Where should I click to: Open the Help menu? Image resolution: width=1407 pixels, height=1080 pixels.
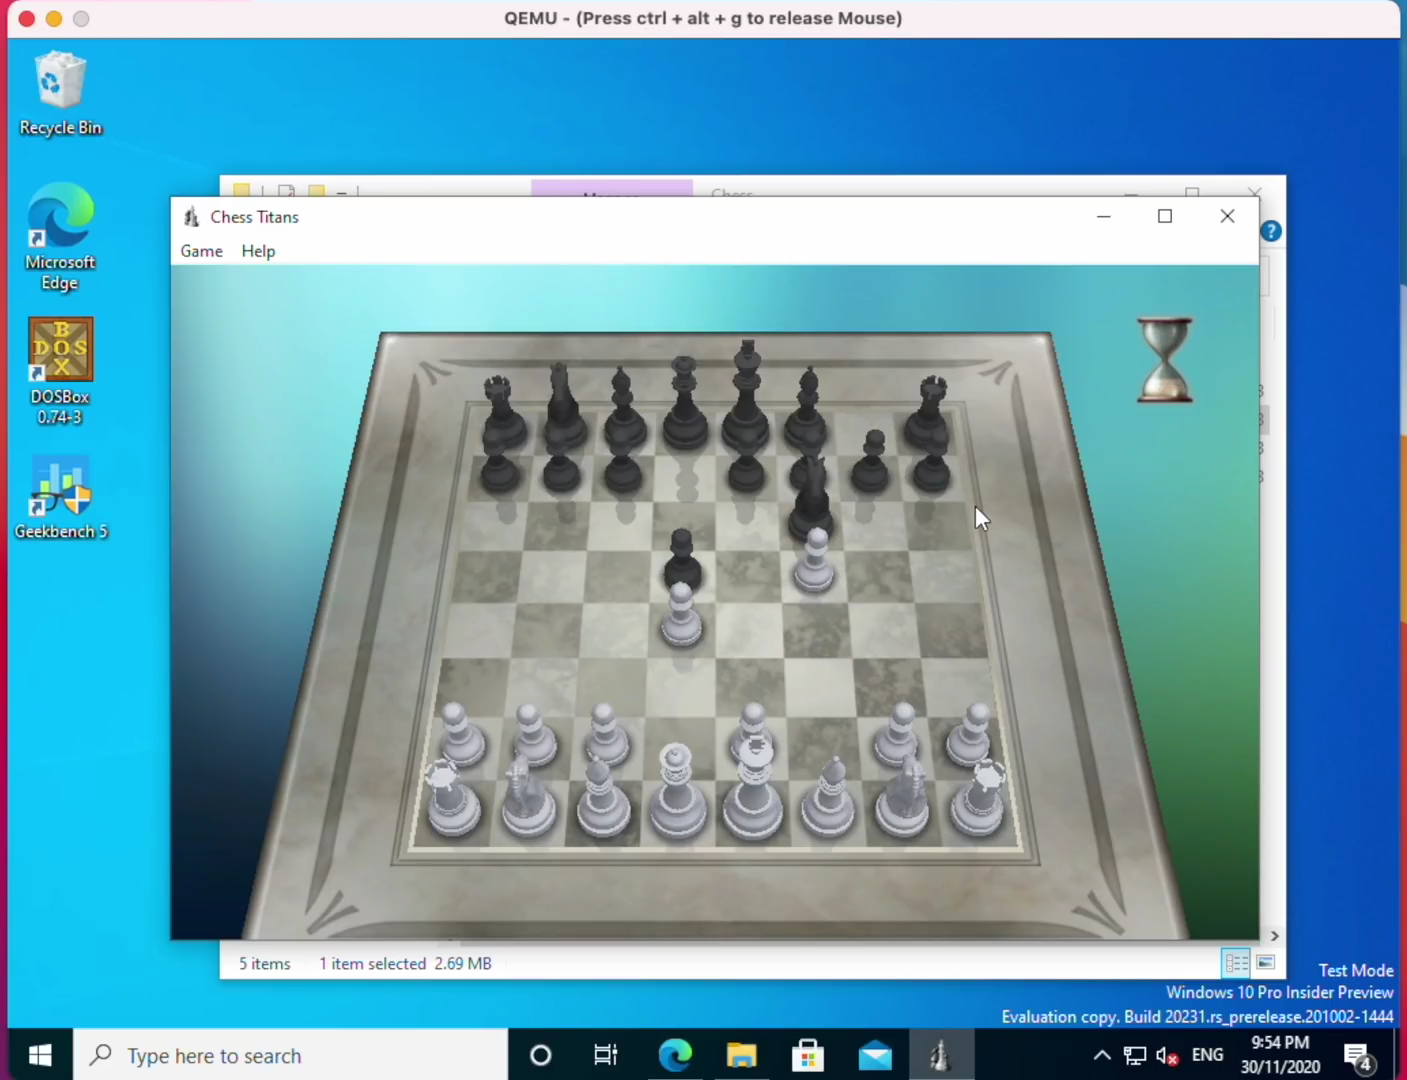[258, 251]
